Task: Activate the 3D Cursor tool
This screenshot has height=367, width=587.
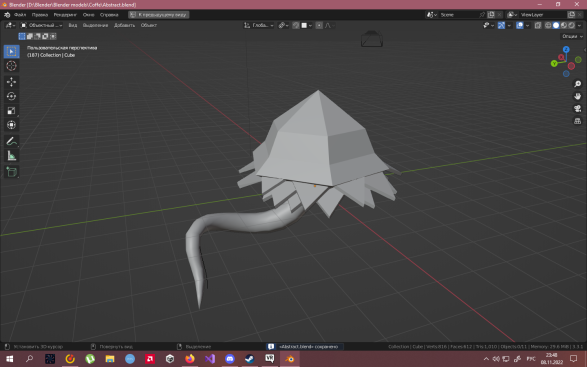Action: (x=11, y=66)
